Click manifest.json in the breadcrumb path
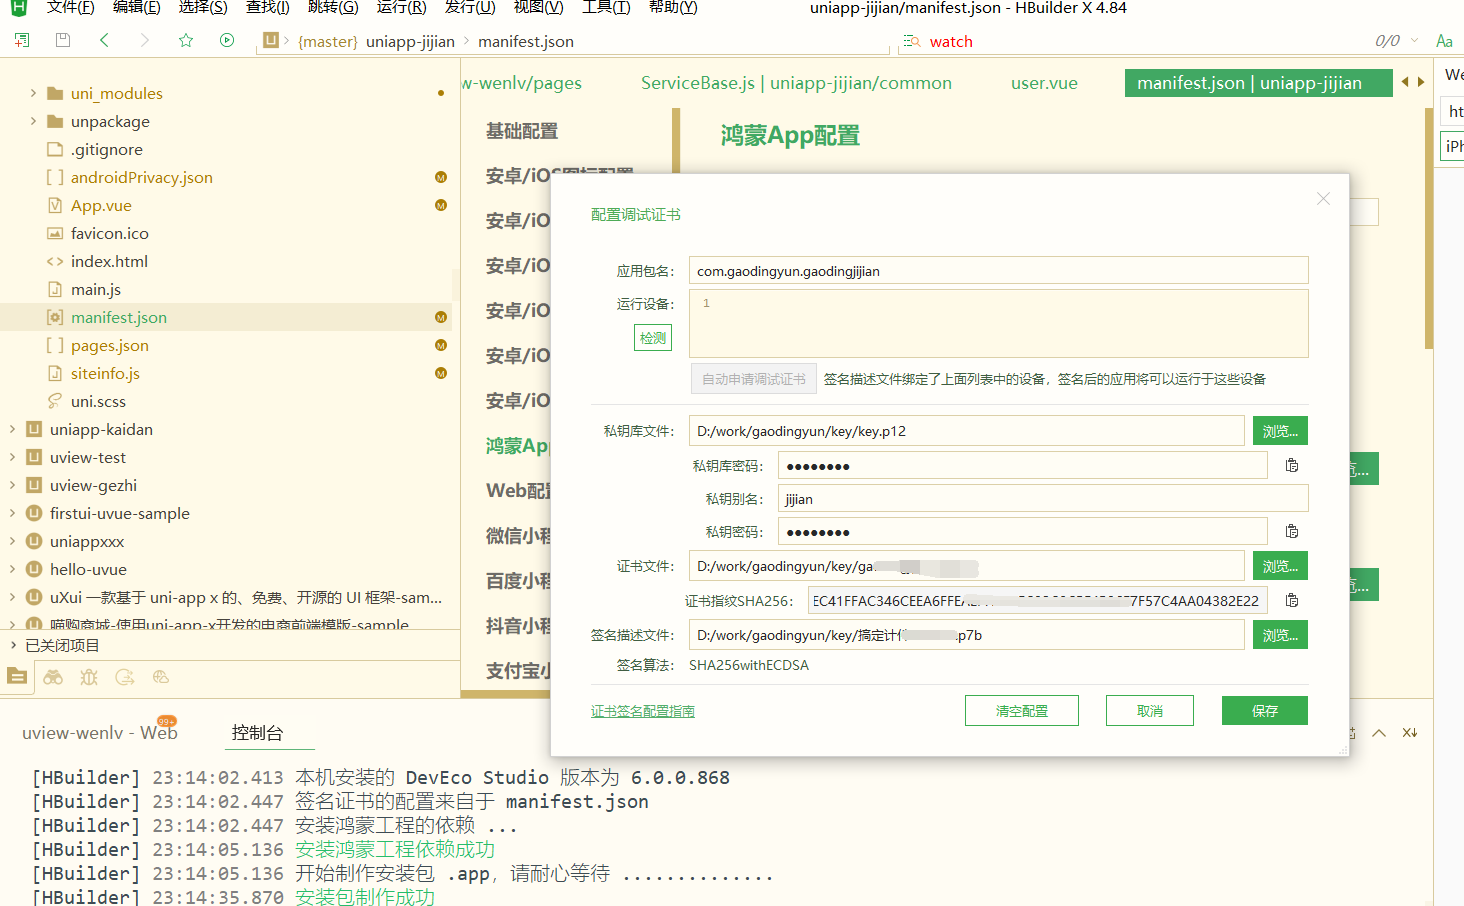 tap(526, 41)
